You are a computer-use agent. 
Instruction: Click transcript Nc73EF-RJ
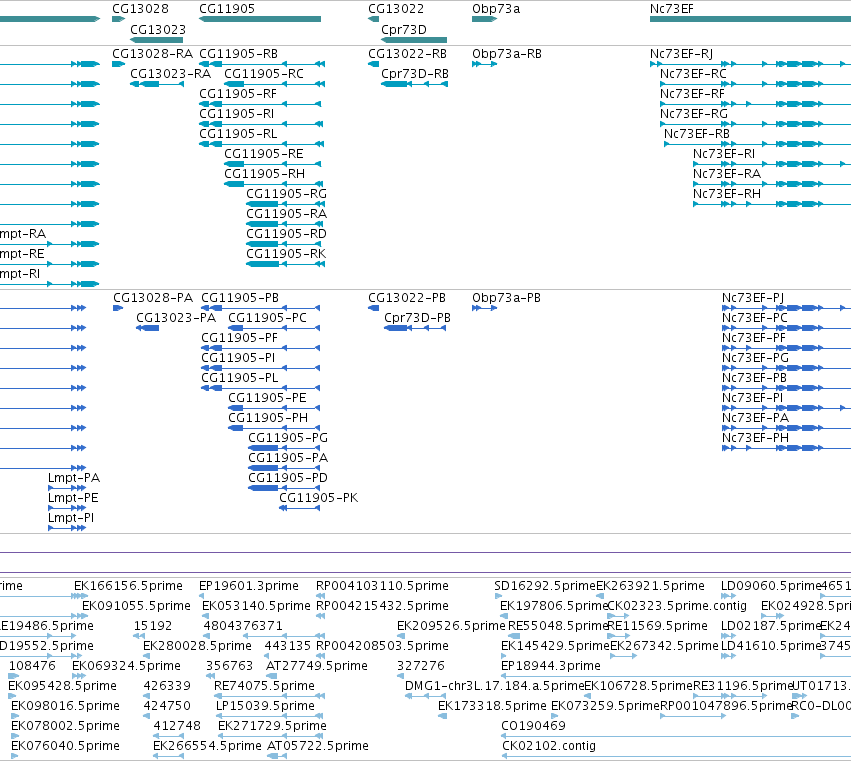681,54
